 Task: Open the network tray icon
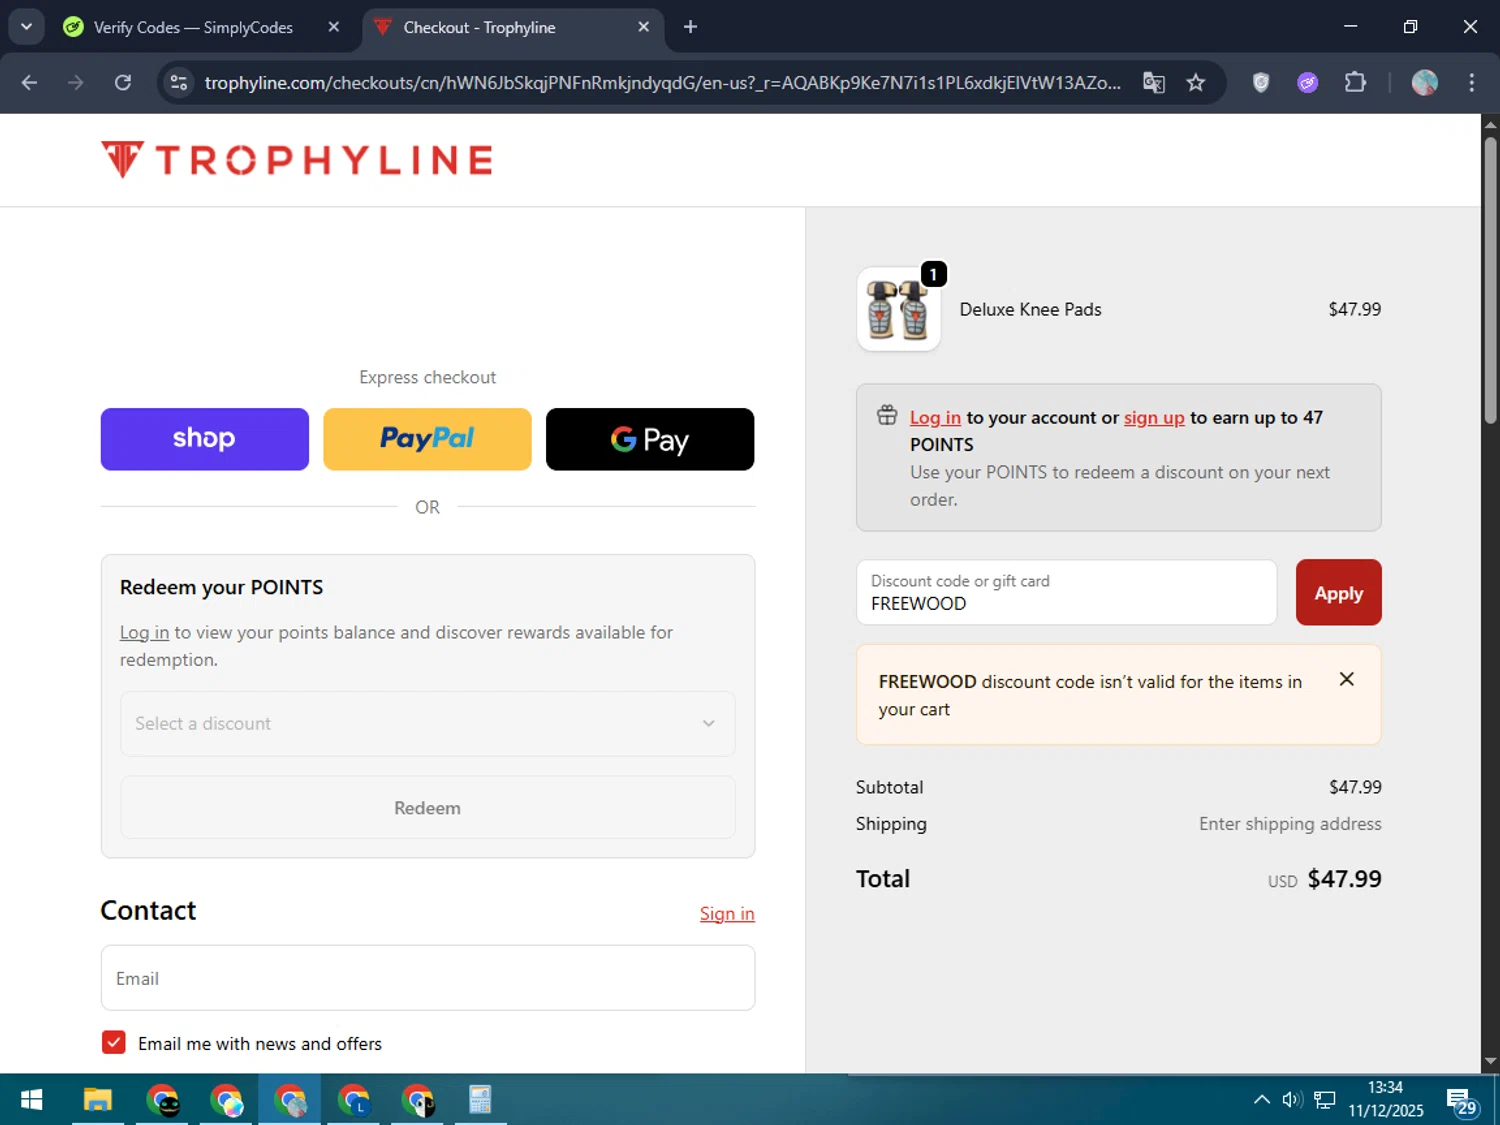(x=1325, y=1100)
